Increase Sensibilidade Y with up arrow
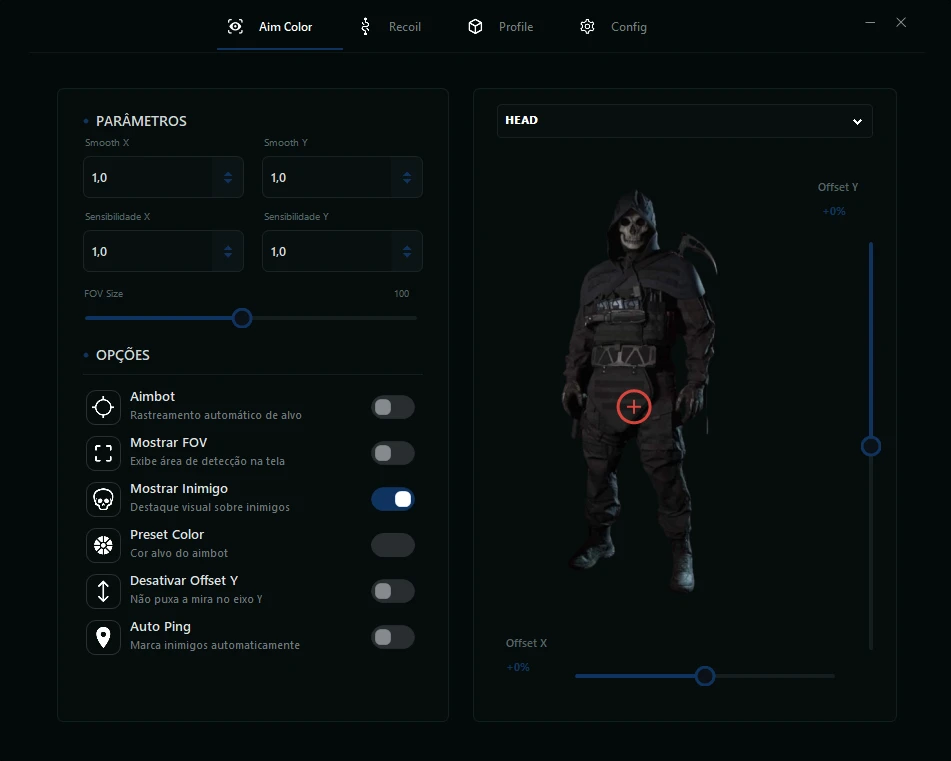Image resolution: width=951 pixels, height=761 pixels. 407,247
